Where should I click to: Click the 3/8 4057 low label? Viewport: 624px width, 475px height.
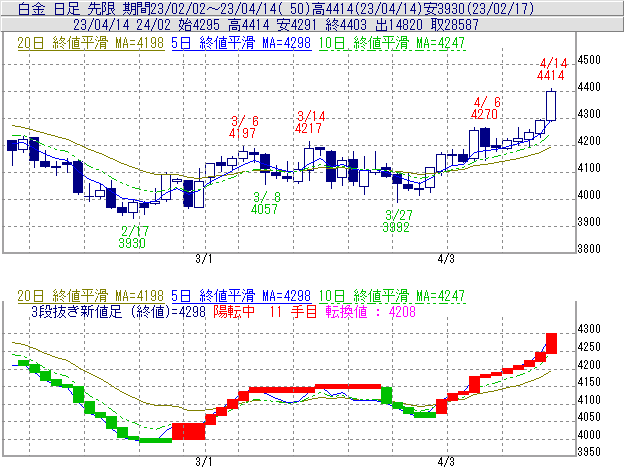[265, 203]
